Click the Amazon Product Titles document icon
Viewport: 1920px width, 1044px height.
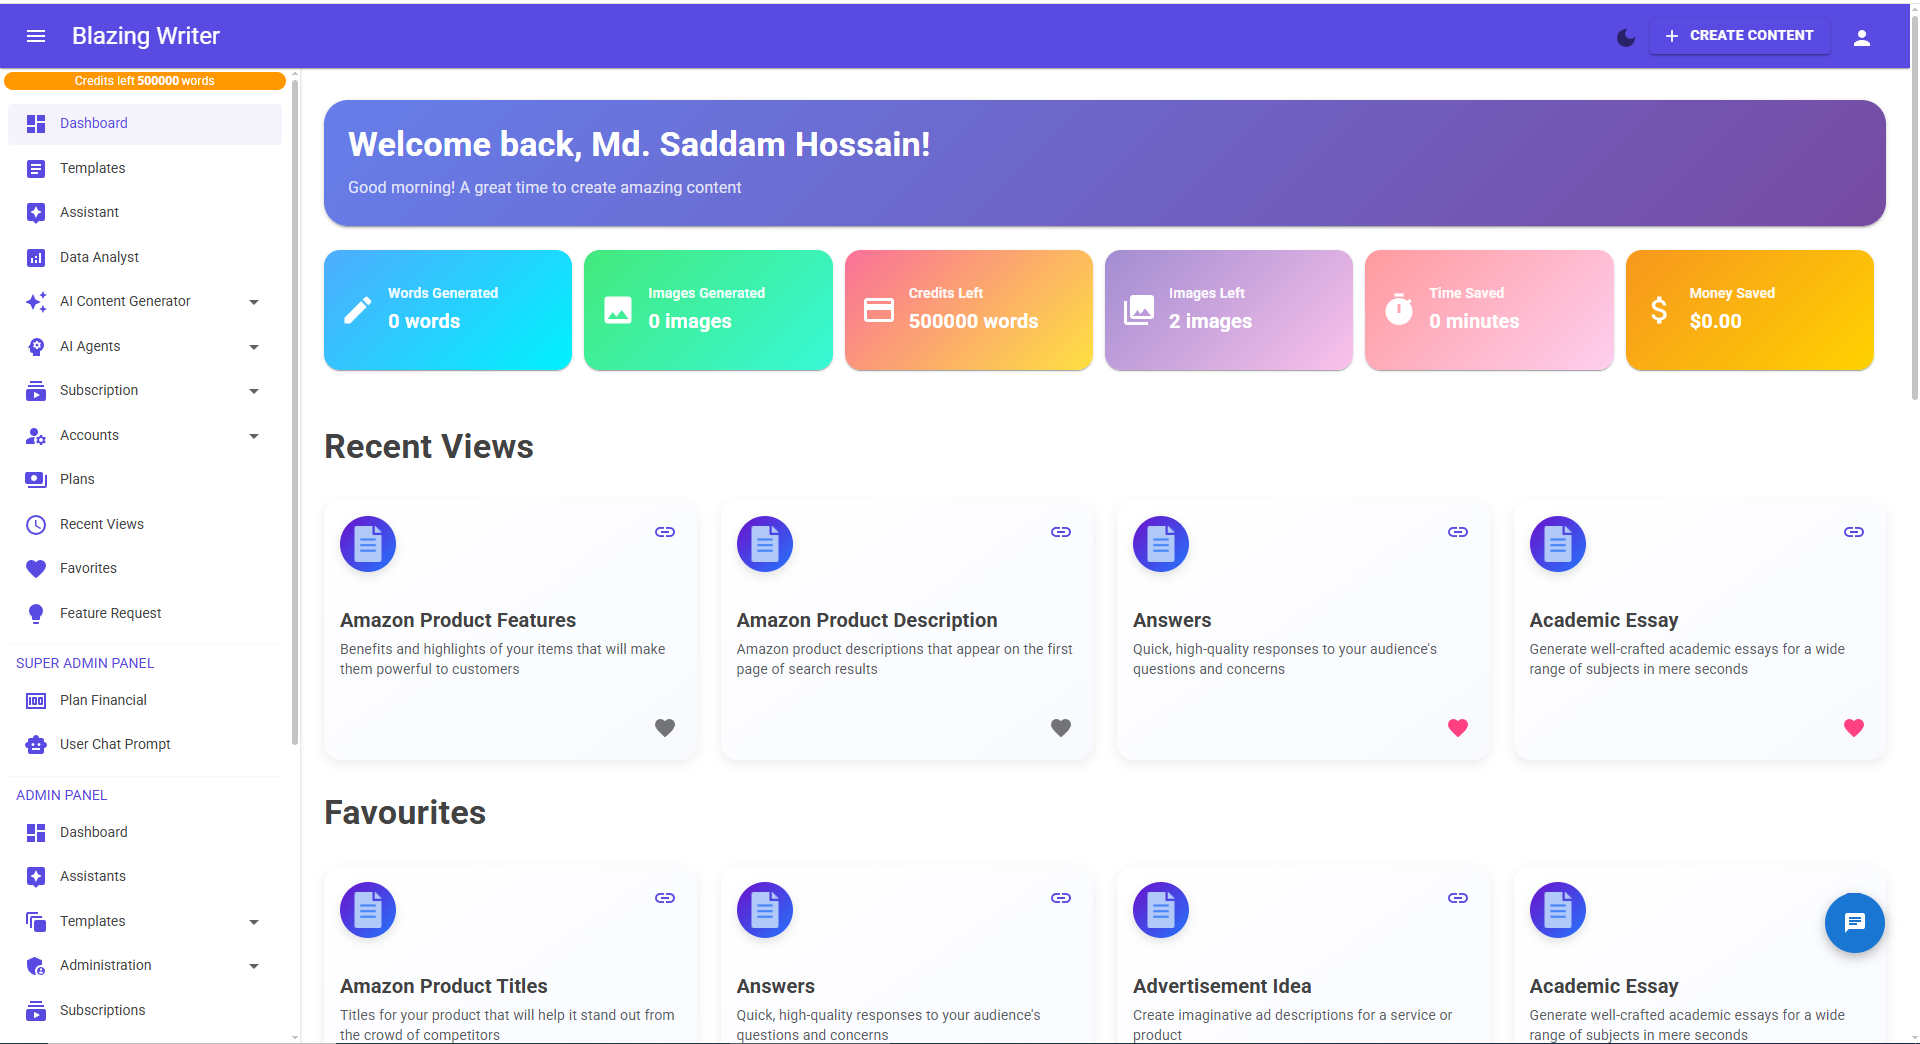tap(368, 910)
